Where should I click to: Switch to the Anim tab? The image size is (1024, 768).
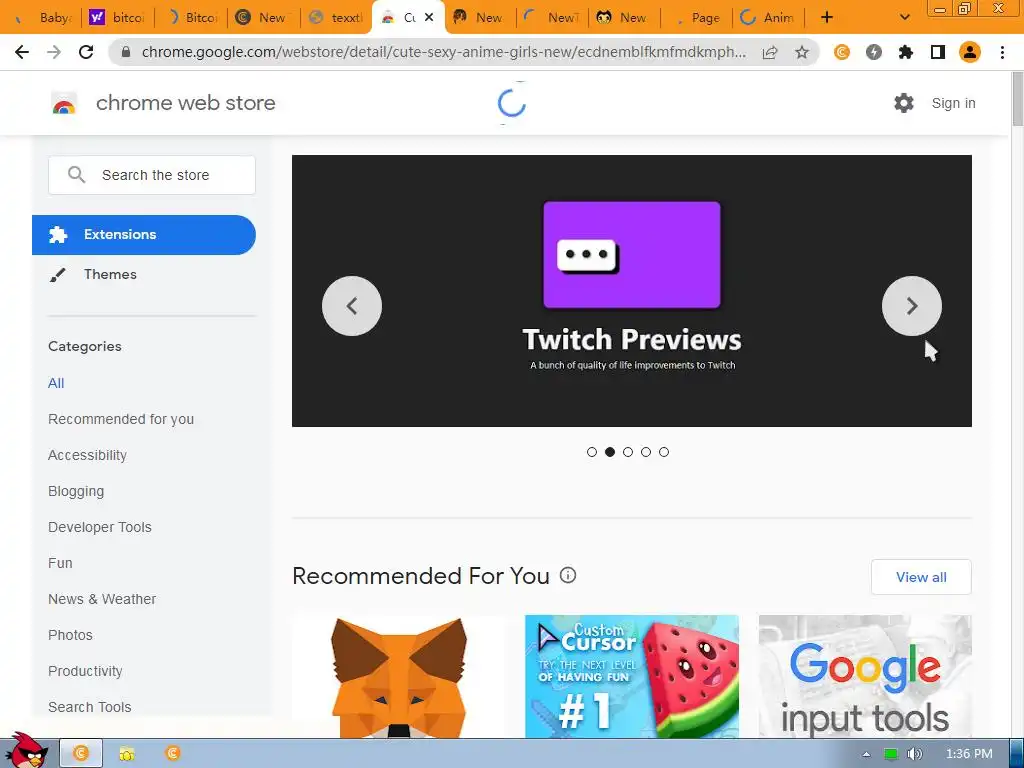pyautogui.click(x=769, y=18)
